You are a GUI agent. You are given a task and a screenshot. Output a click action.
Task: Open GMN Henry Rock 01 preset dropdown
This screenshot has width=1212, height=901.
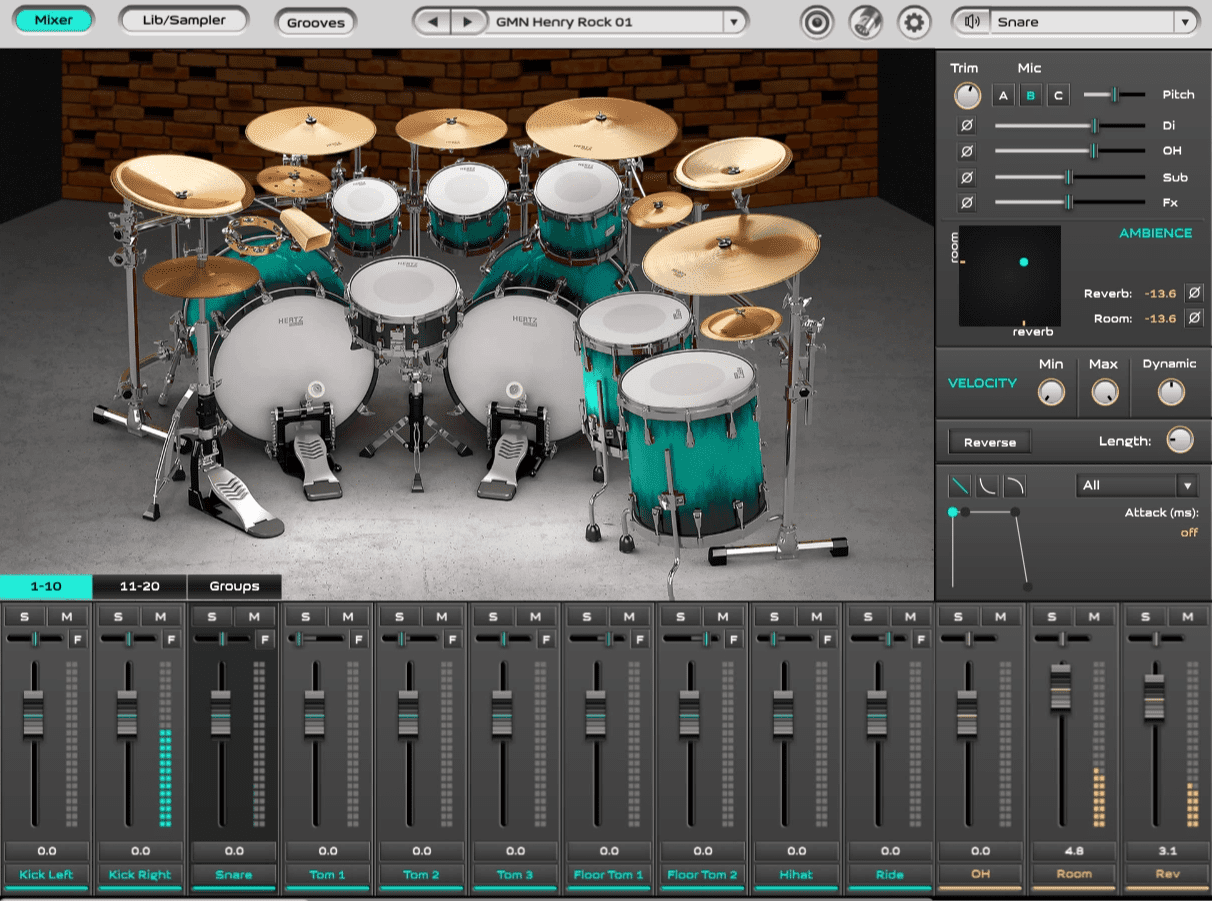point(735,21)
